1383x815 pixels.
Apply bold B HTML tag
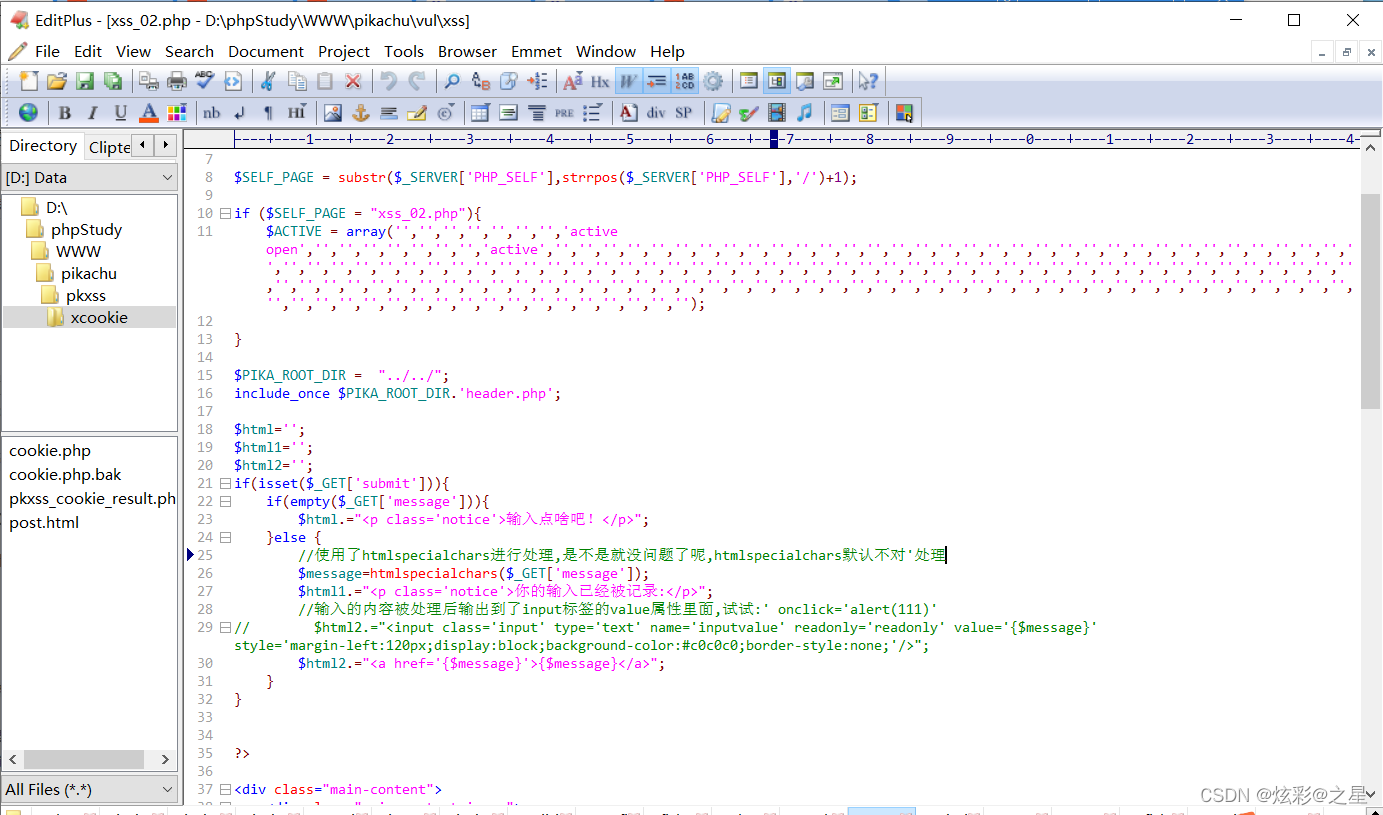[65, 112]
